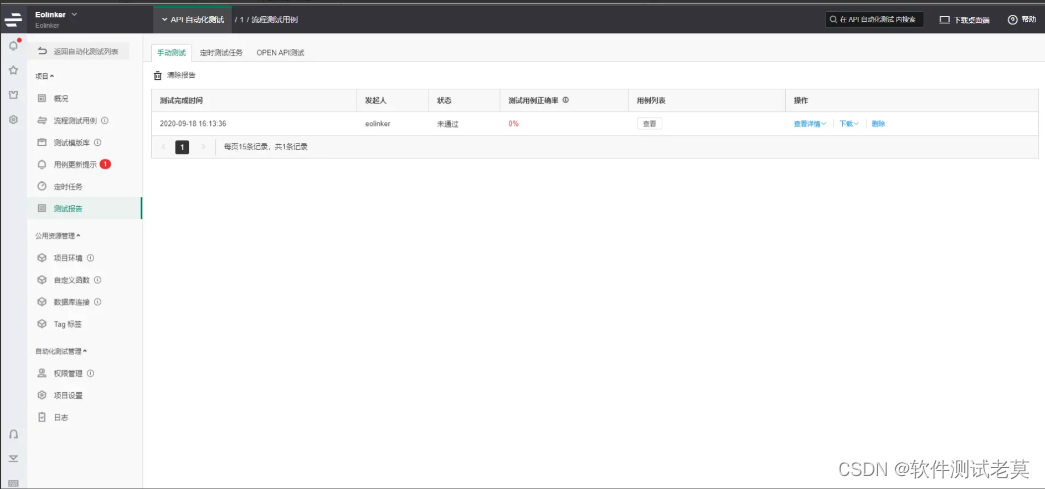Screen dimensions: 1045x489
Task: Click 返回自动化测试列表 button
Action: click(80, 51)
